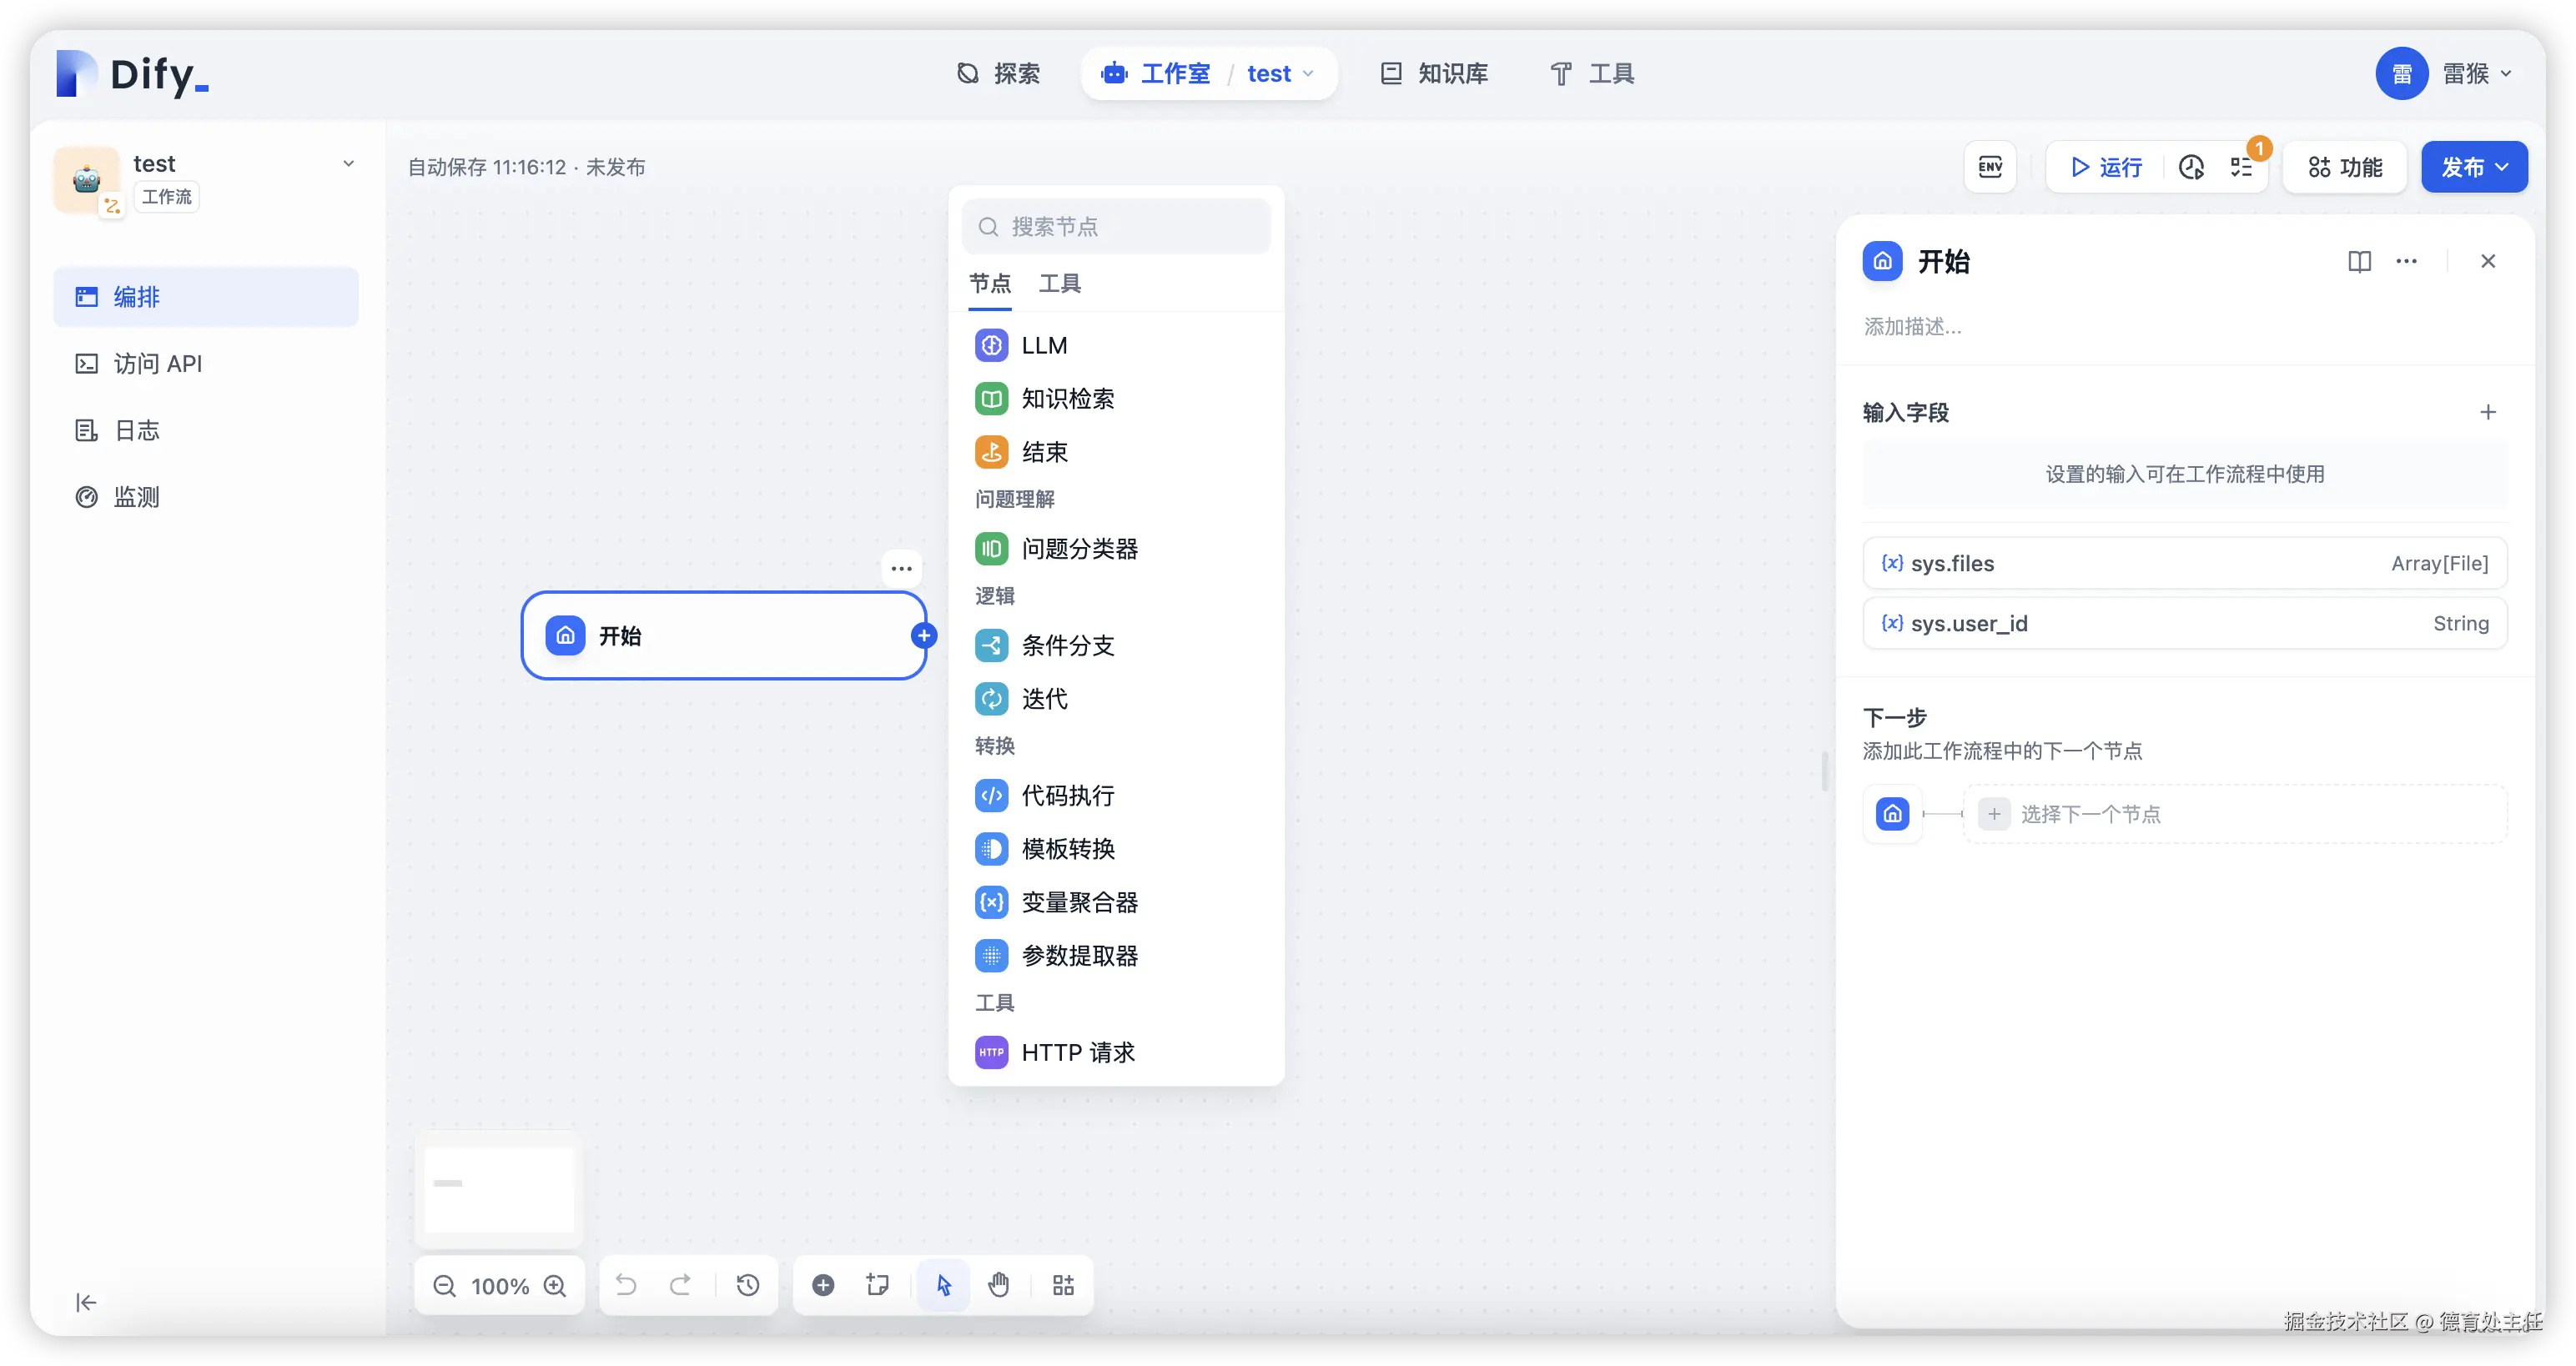Image resolution: width=2576 pixels, height=1366 pixels.
Task: Select the LLM node from the node panel
Action: [1041, 345]
